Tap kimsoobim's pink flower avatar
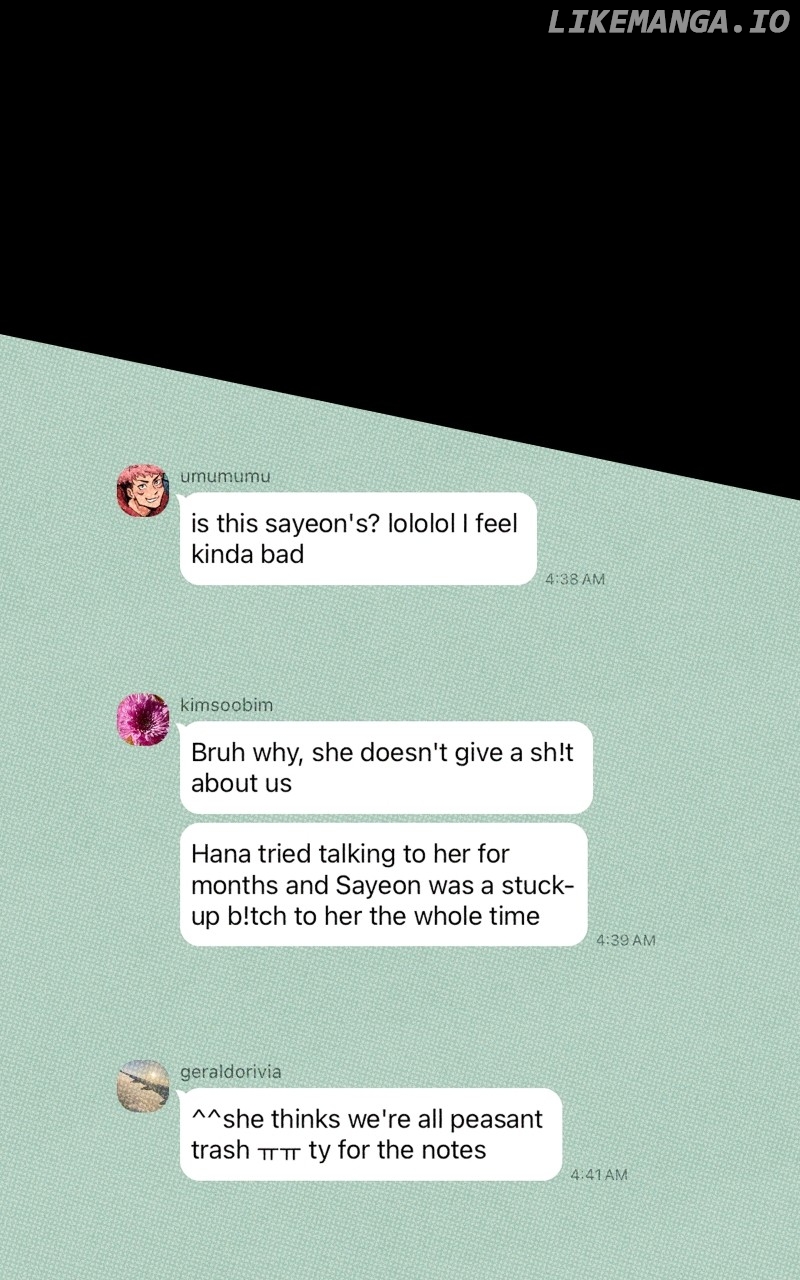The height and width of the screenshot is (1280, 800). click(x=143, y=719)
